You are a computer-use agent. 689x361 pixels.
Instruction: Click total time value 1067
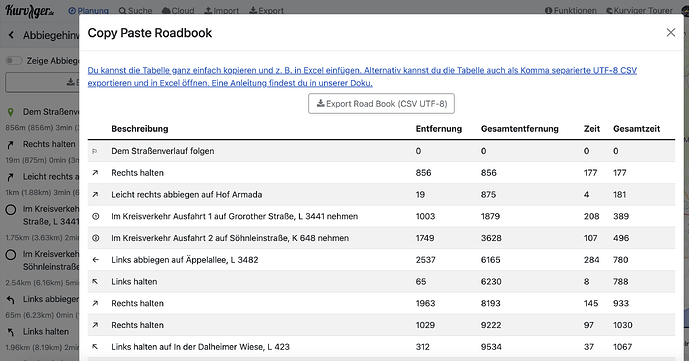point(623,347)
